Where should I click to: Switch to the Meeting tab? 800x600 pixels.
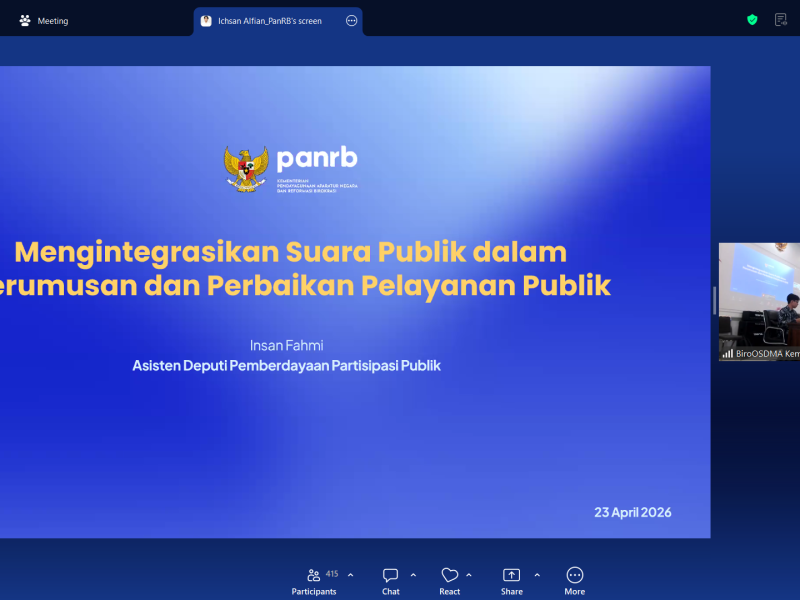click(x=52, y=21)
